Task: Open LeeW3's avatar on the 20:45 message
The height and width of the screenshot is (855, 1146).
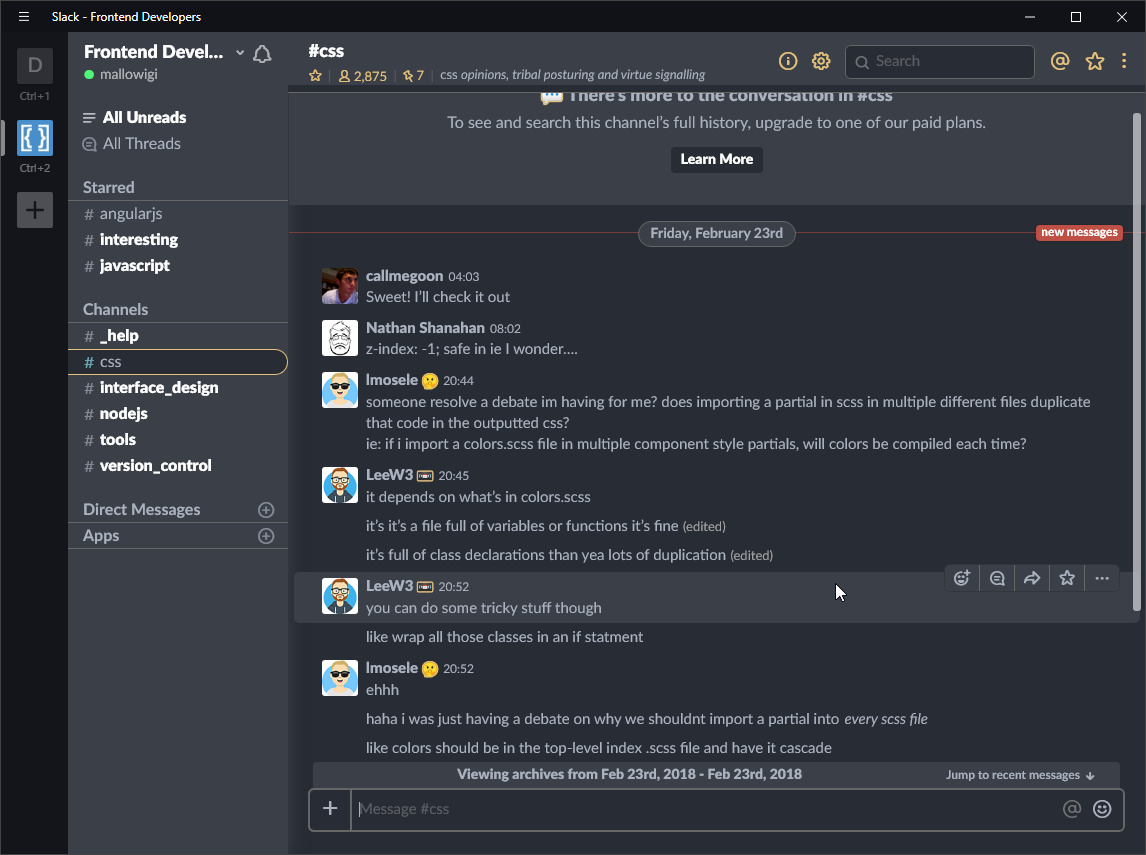Action: click(x=340, y=485)
